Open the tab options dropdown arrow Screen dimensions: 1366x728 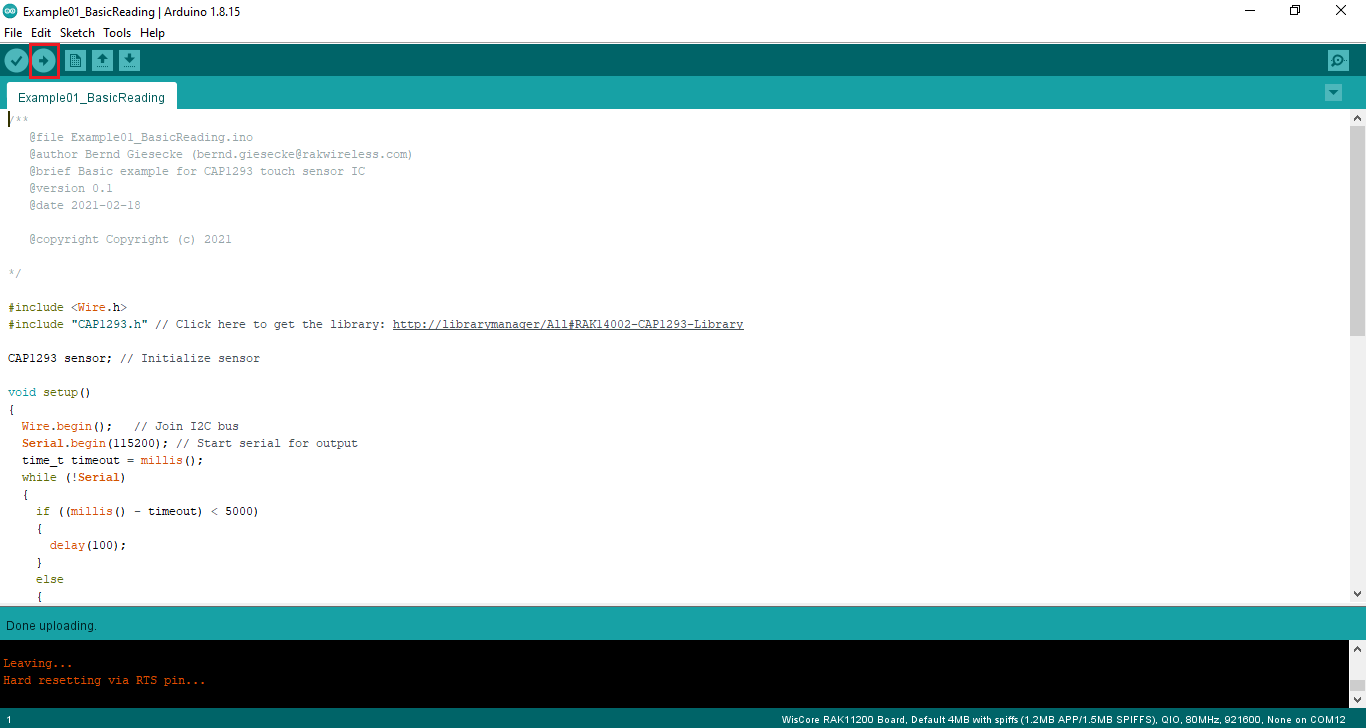pos(1333,93)
